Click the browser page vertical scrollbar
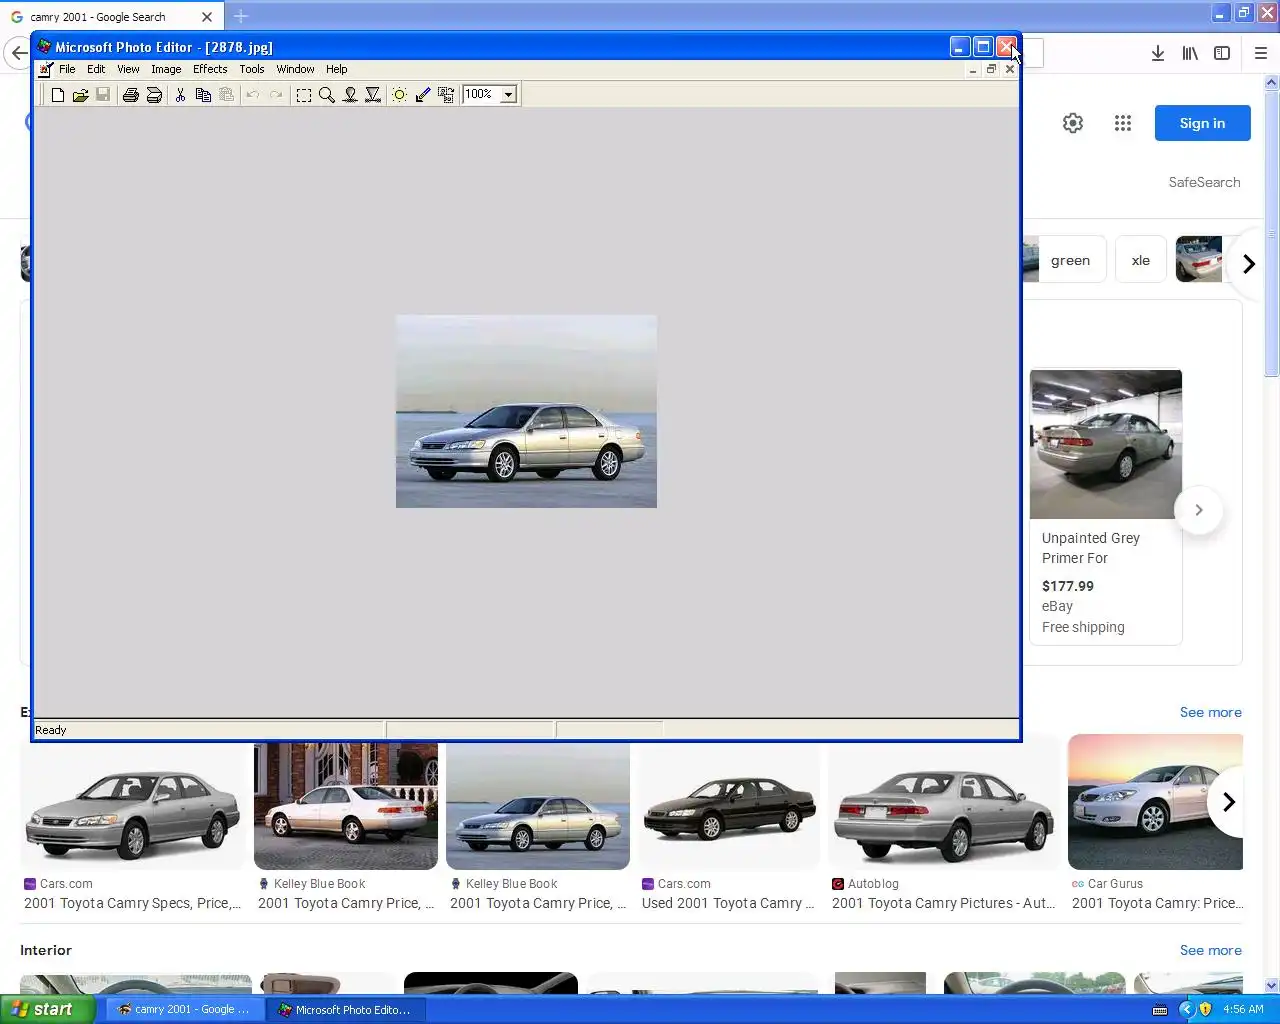 [x=1272, y=534]
